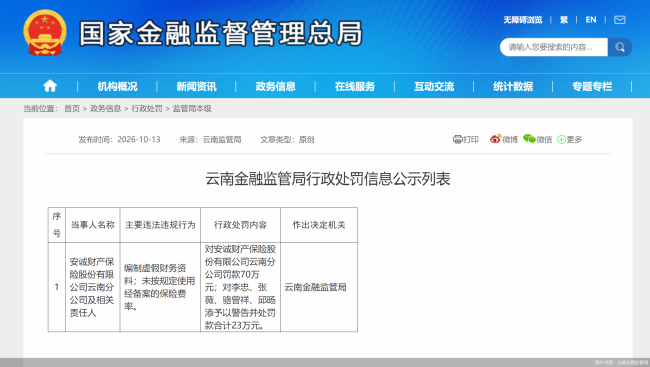This screenshot has height=367, width=650.
Task: Open the 统计数据 menu
Action: 513,86
